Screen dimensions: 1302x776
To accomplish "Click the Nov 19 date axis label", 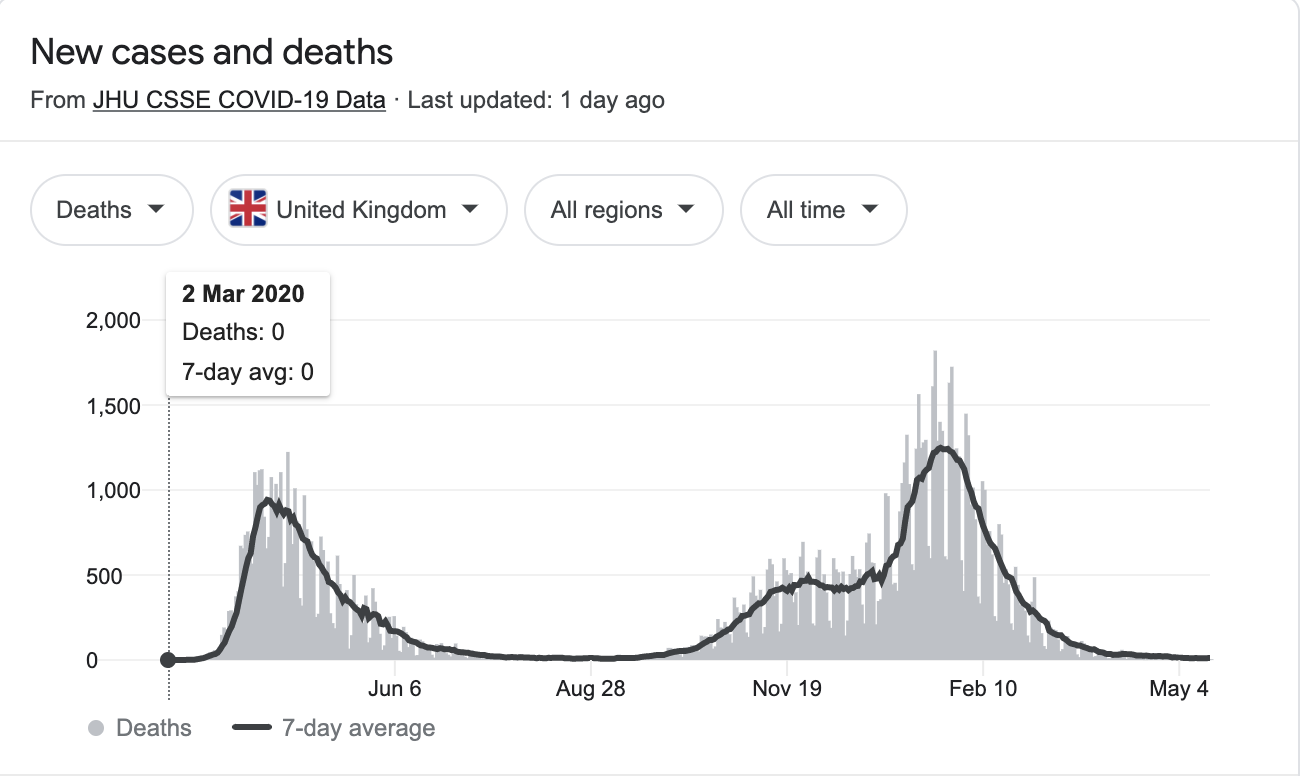I will [787, 689].
